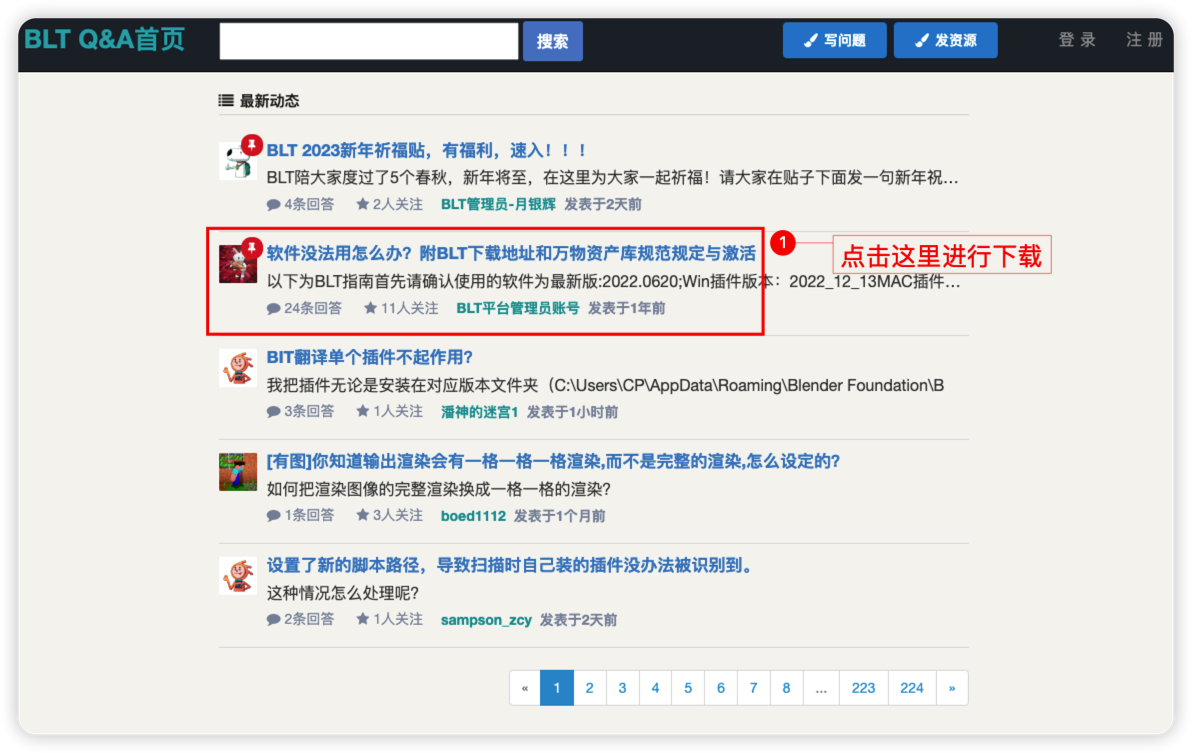Go to page 7
1192x753 pixels.
[x=753, y=688]
